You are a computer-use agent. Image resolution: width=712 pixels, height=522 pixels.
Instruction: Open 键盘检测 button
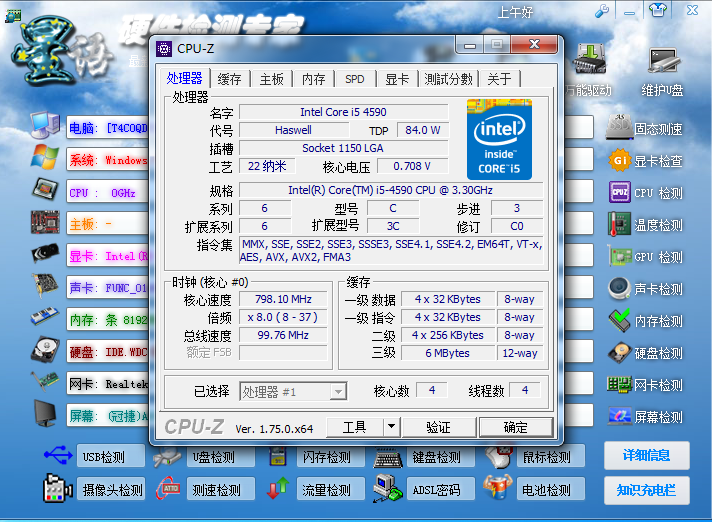441,456
